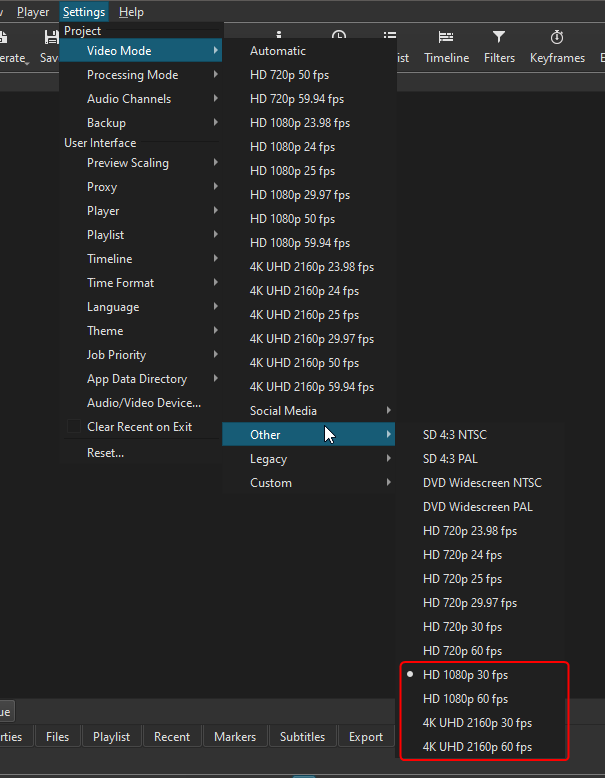Select Automatic video mode
Screen dimensions: 605x778
click(x=278, y=51)
